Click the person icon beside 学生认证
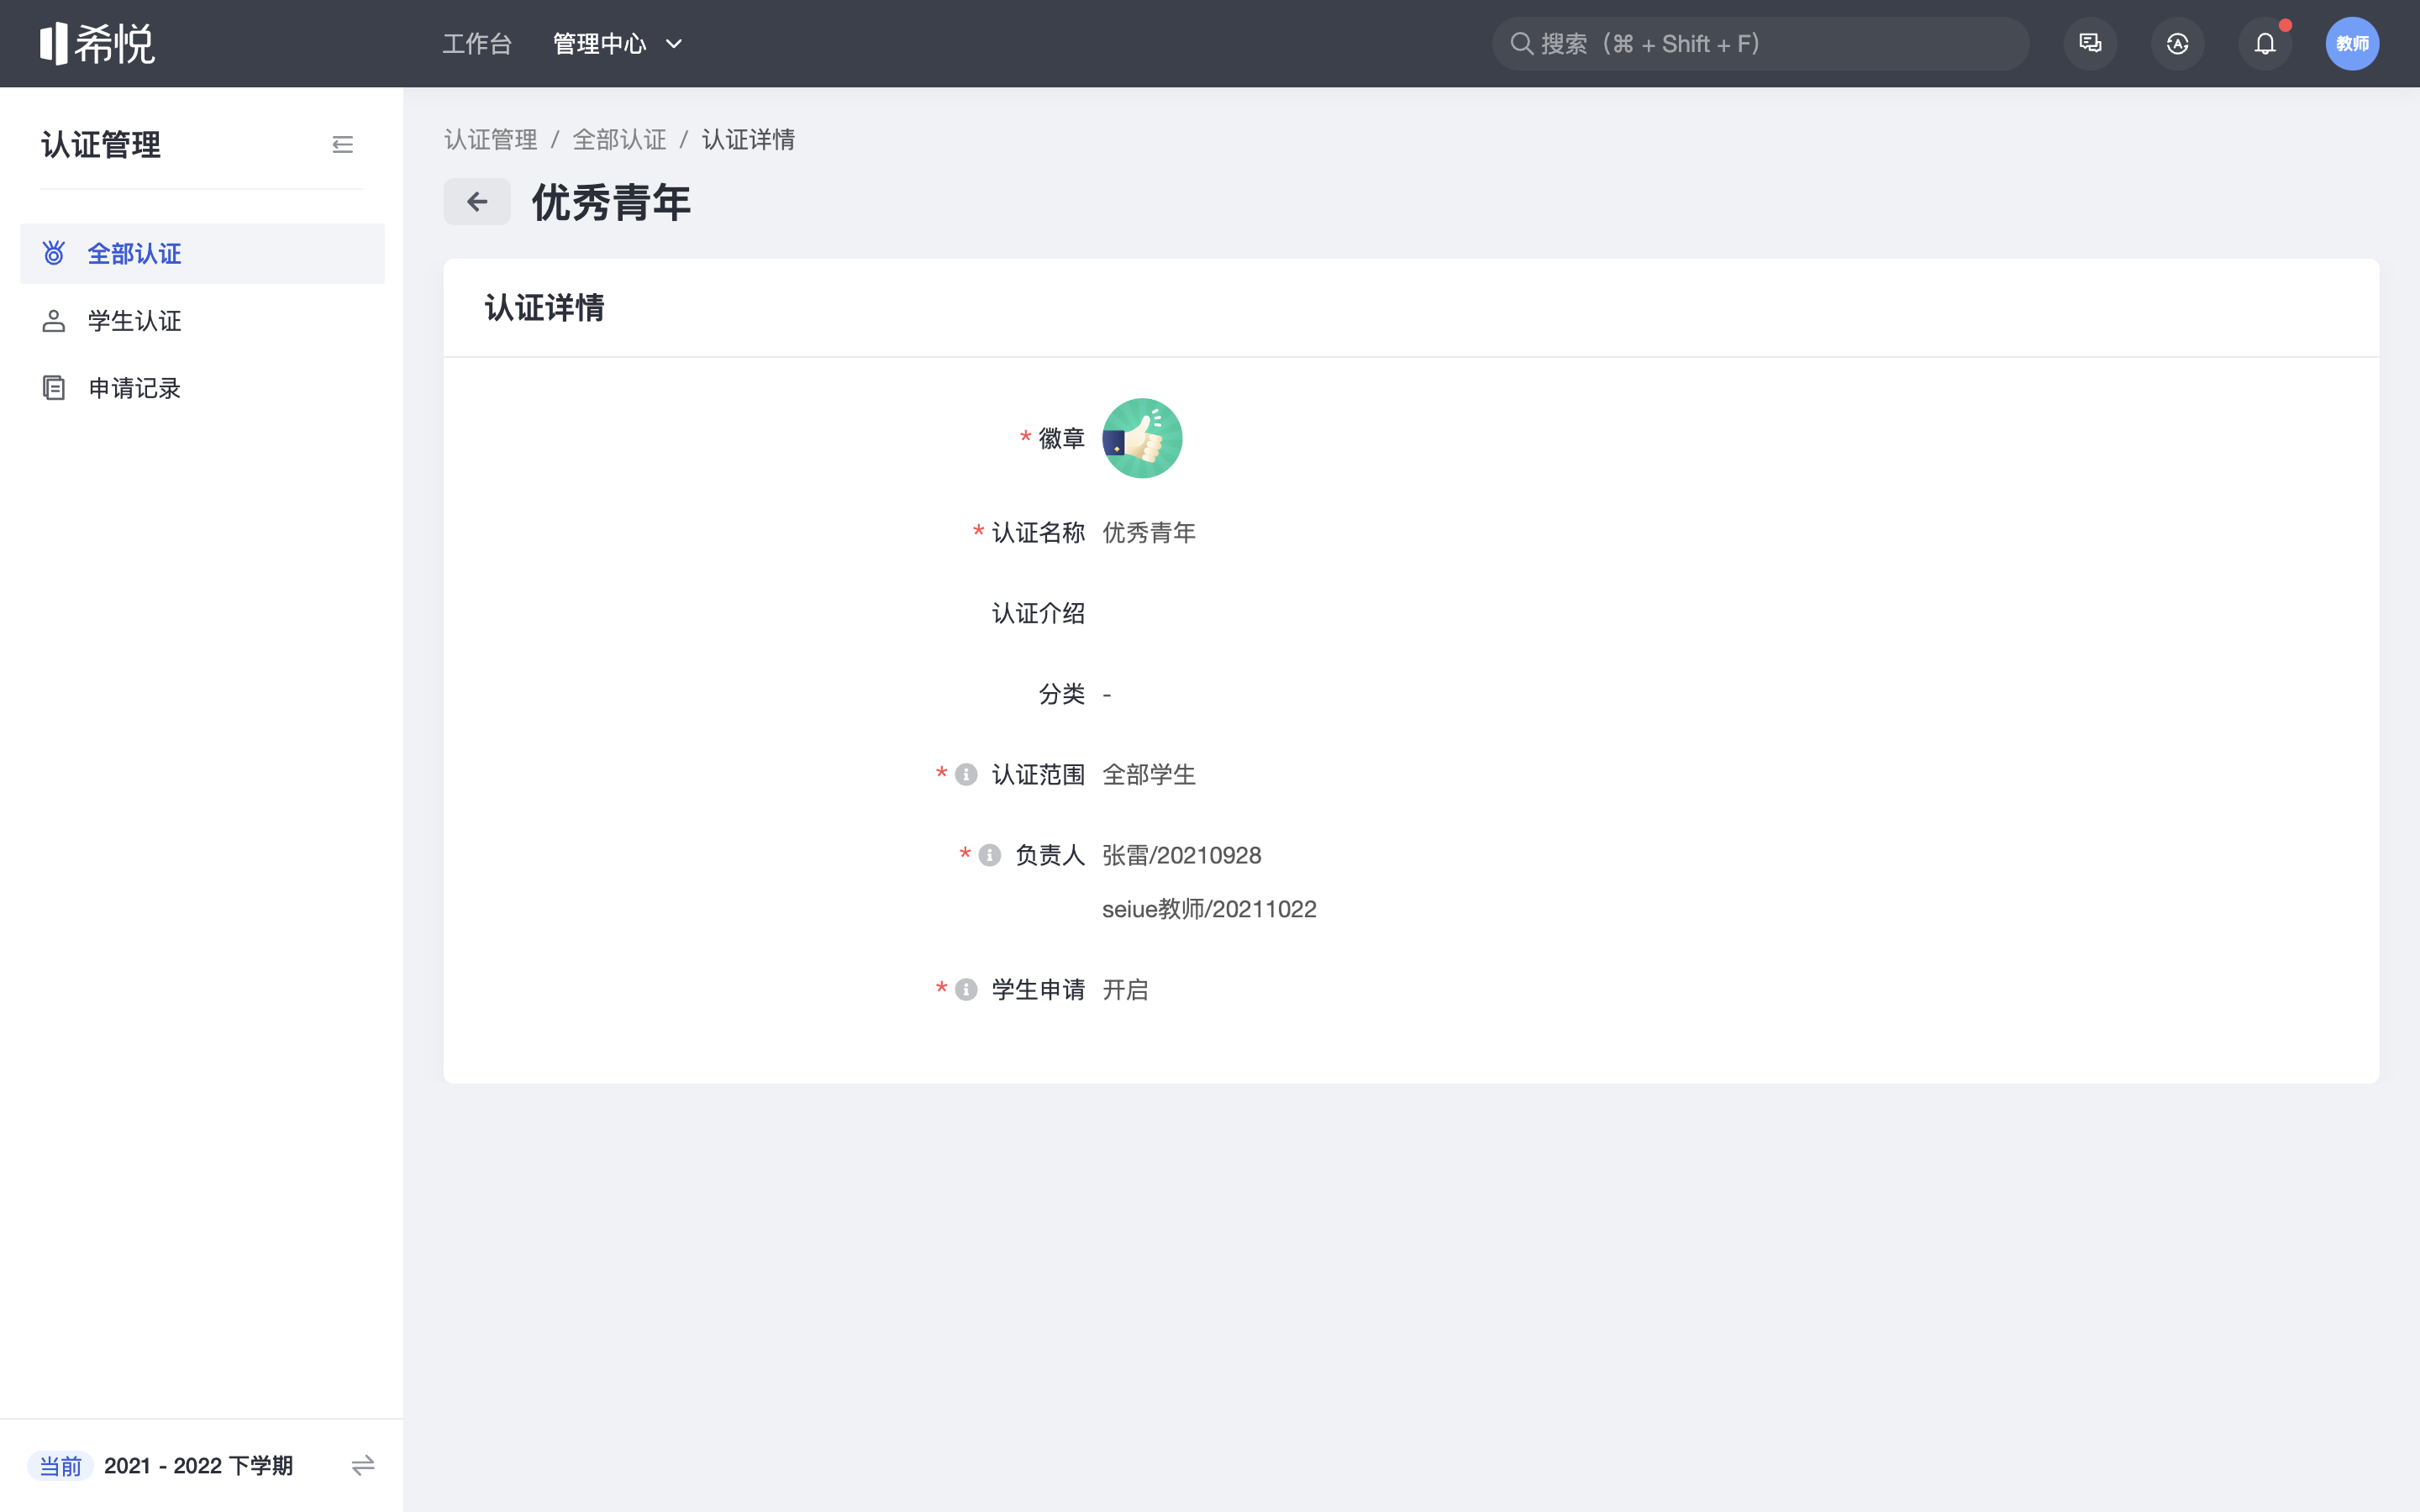The height and width of the screenshot is (1512, 2420). (x=54, y=321)
